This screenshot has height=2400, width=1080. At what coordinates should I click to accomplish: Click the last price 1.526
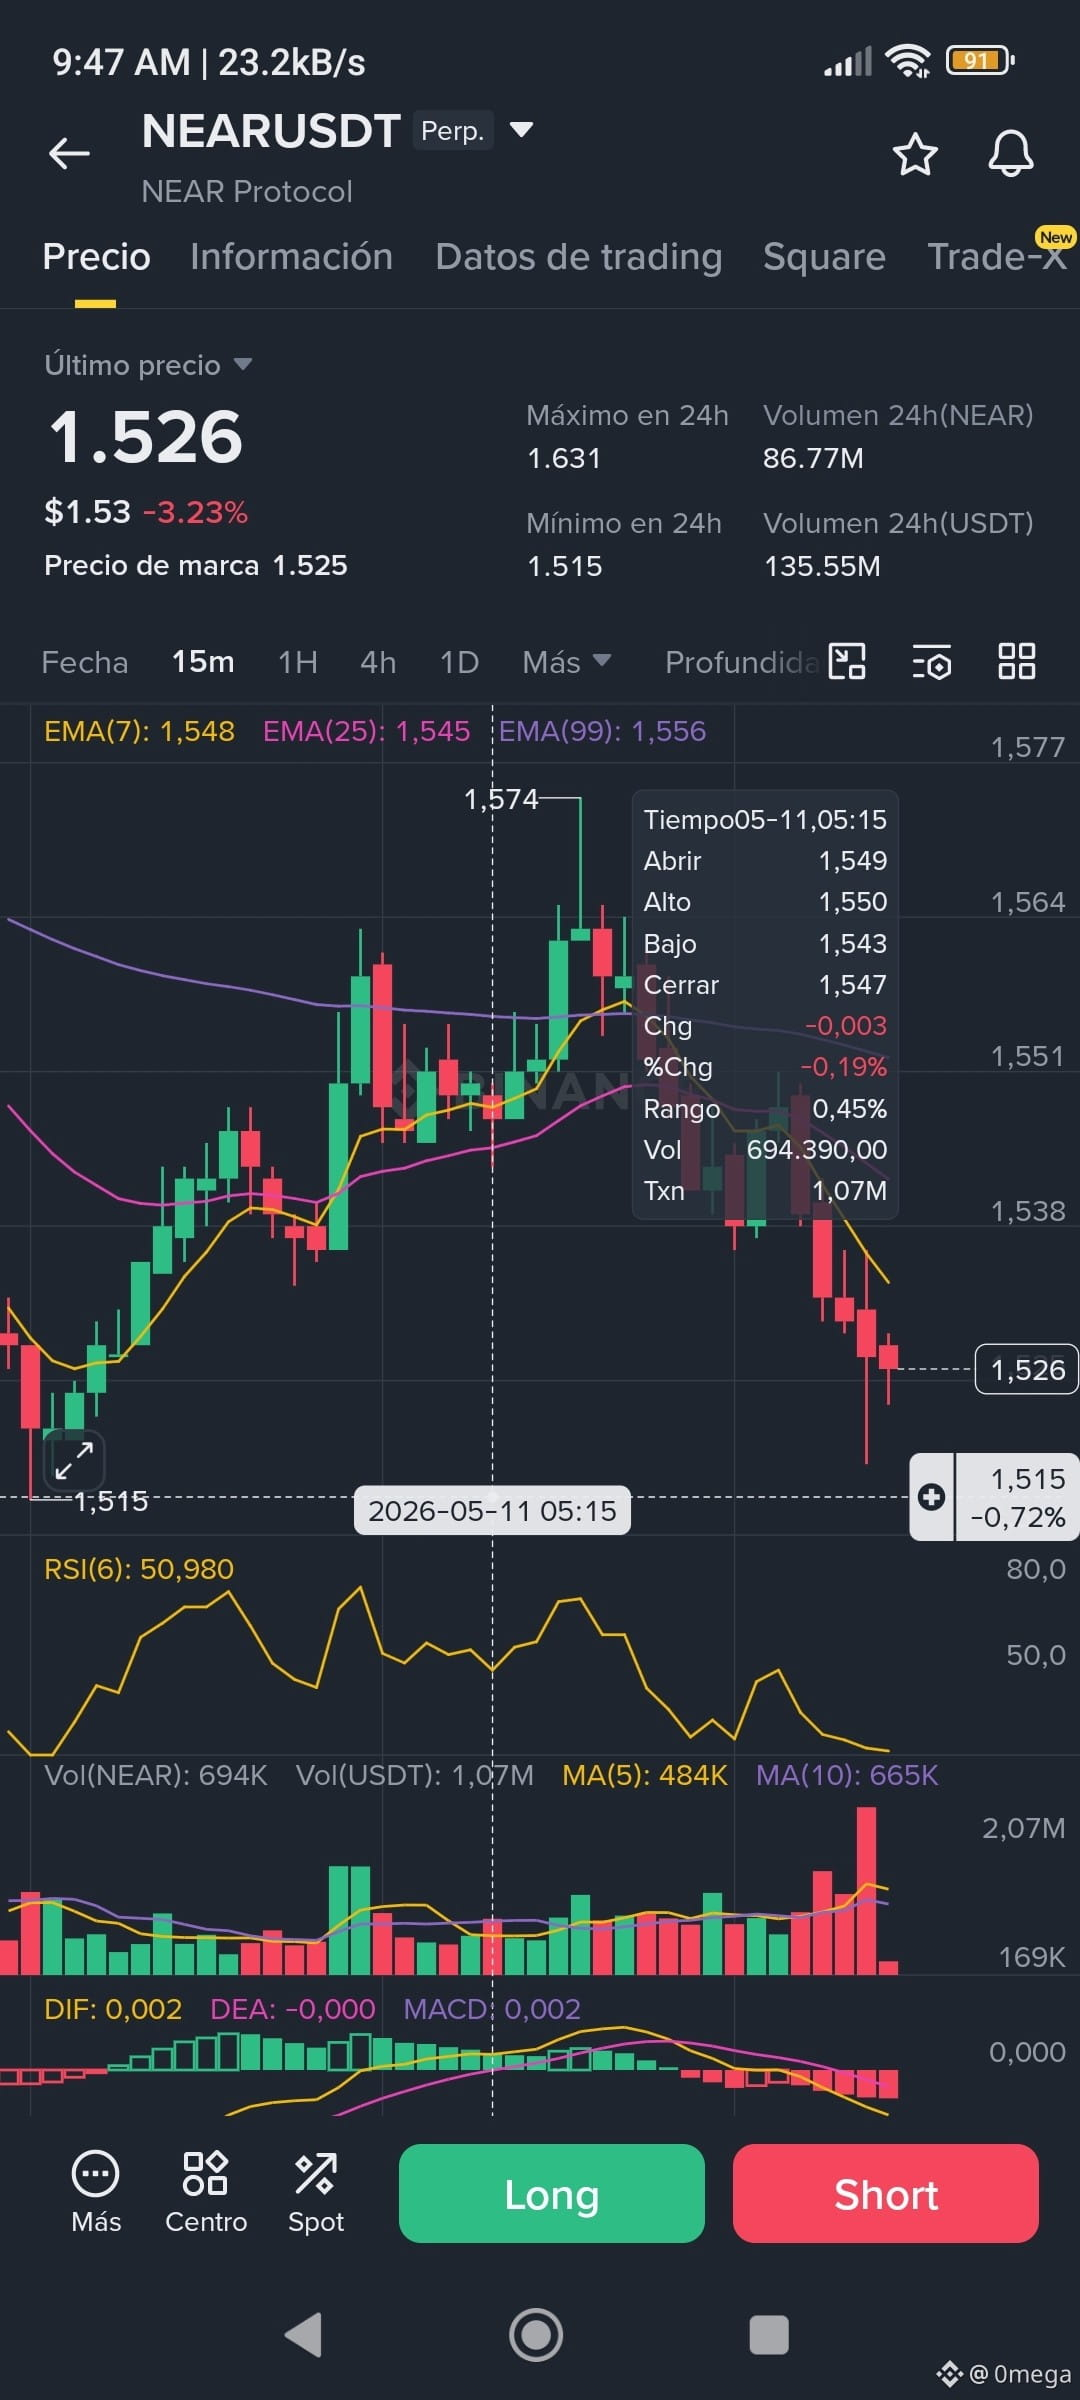click(146, 437)
